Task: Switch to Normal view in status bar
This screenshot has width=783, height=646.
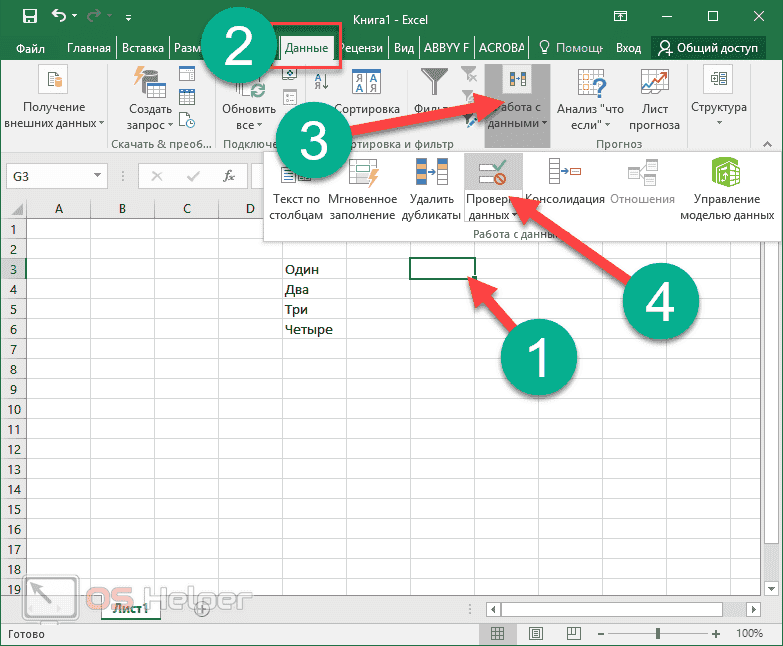Action: point(497,634)
